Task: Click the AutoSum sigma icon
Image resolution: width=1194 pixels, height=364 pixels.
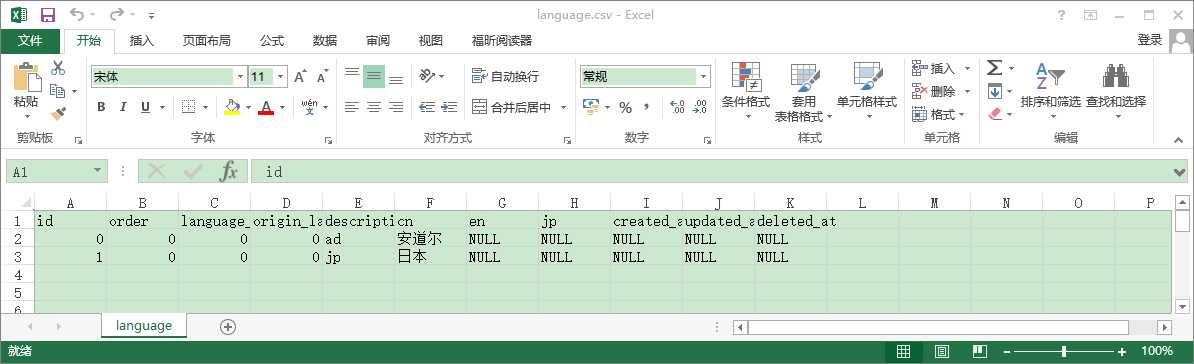Action: click(994, 68)
